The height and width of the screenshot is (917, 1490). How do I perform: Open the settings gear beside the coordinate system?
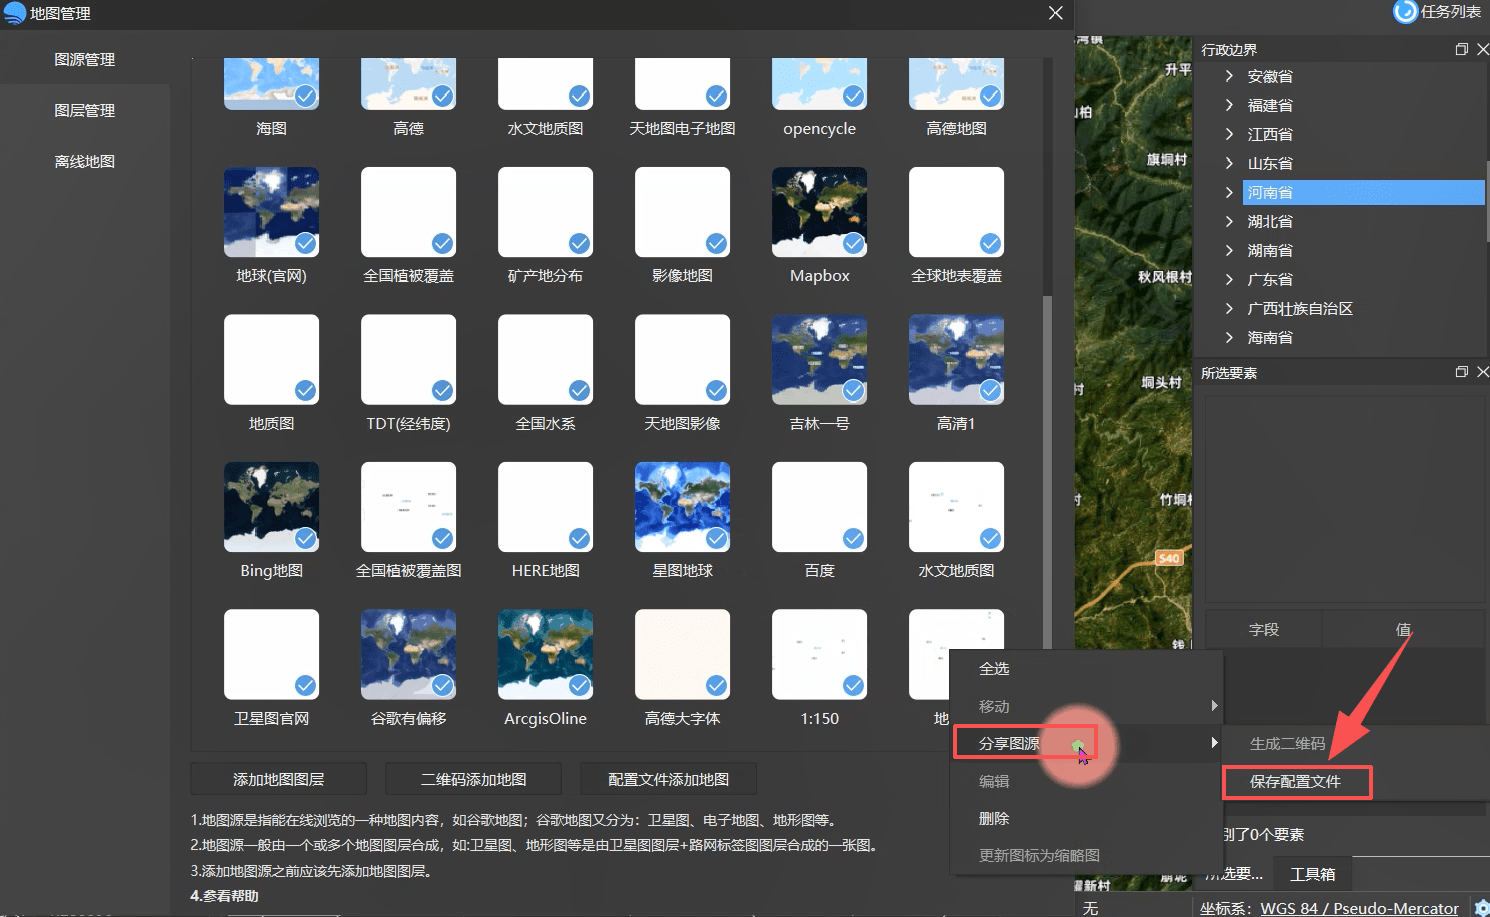pos(1481,907)
